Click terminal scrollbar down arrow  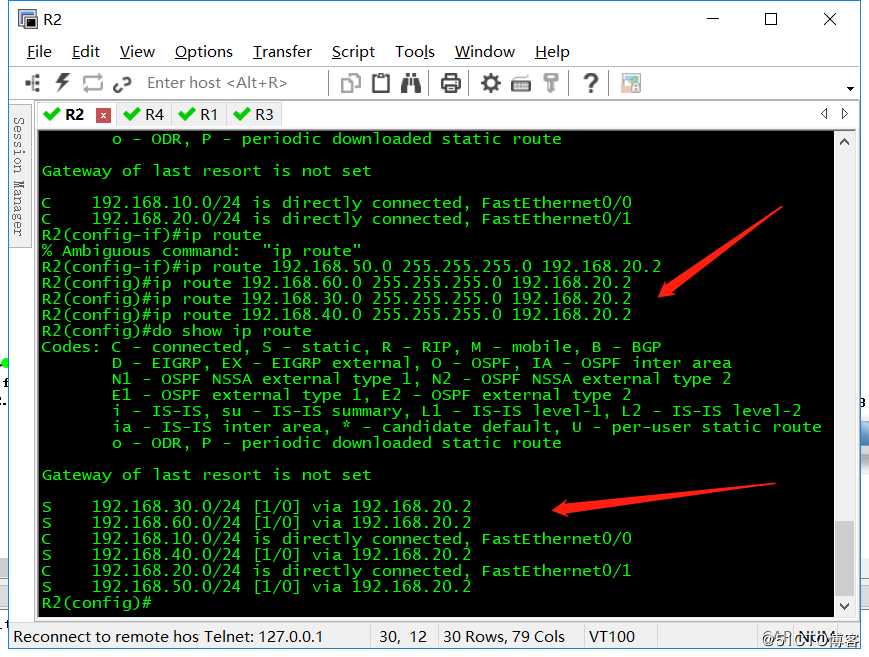[x=844, y=606]
